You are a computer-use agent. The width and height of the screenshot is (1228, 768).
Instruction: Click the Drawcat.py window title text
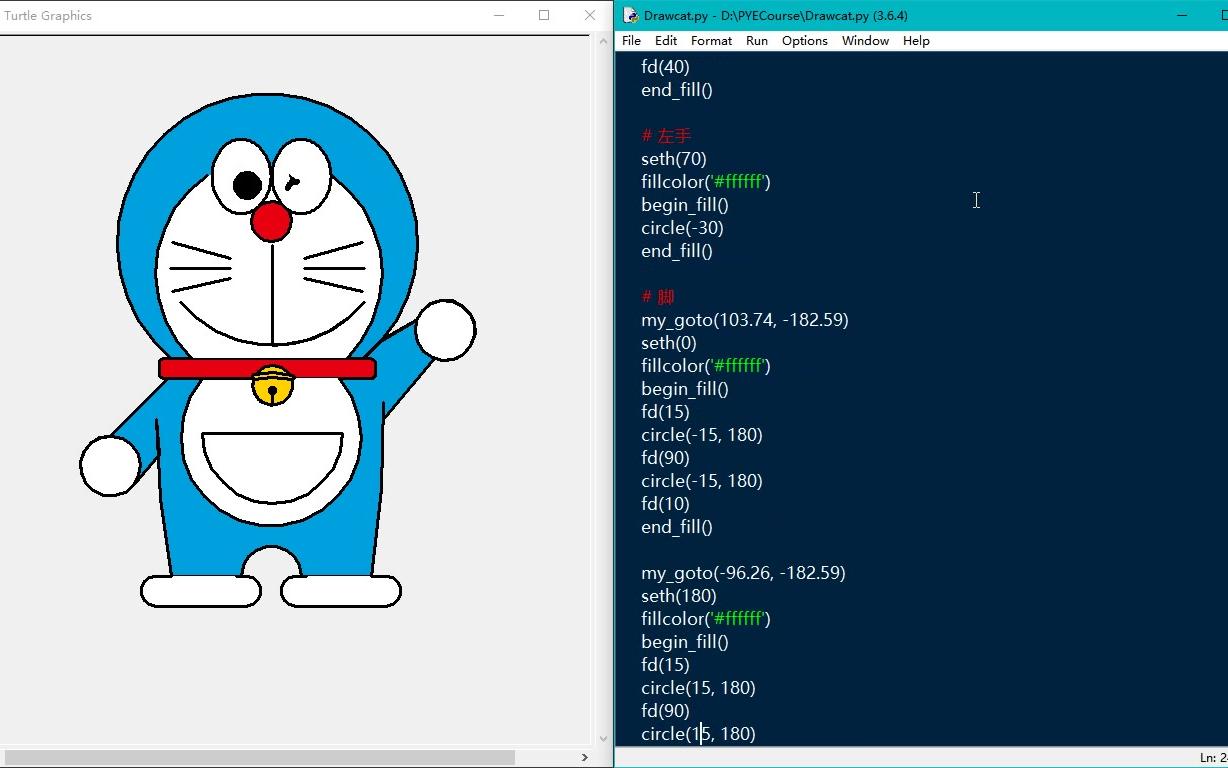point(776,16)
